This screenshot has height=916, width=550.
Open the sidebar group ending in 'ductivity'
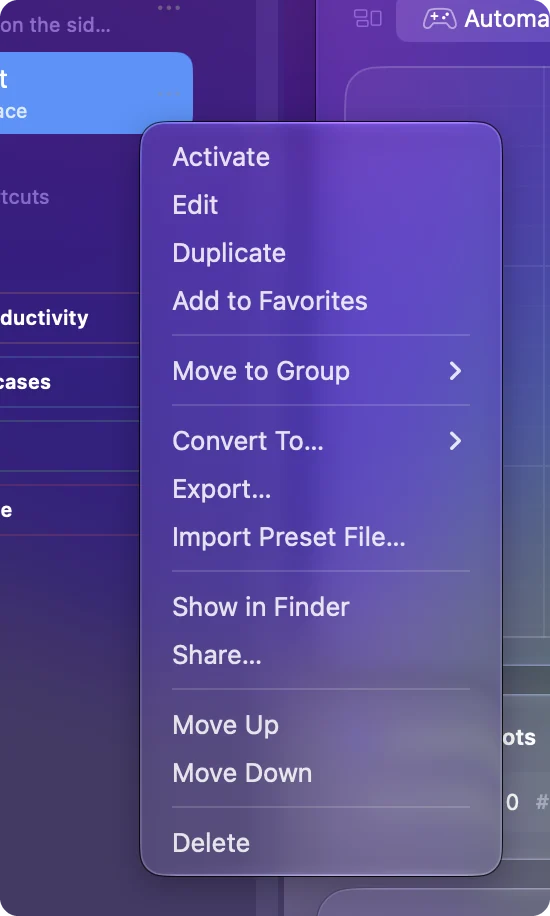[x=70, y=318]
